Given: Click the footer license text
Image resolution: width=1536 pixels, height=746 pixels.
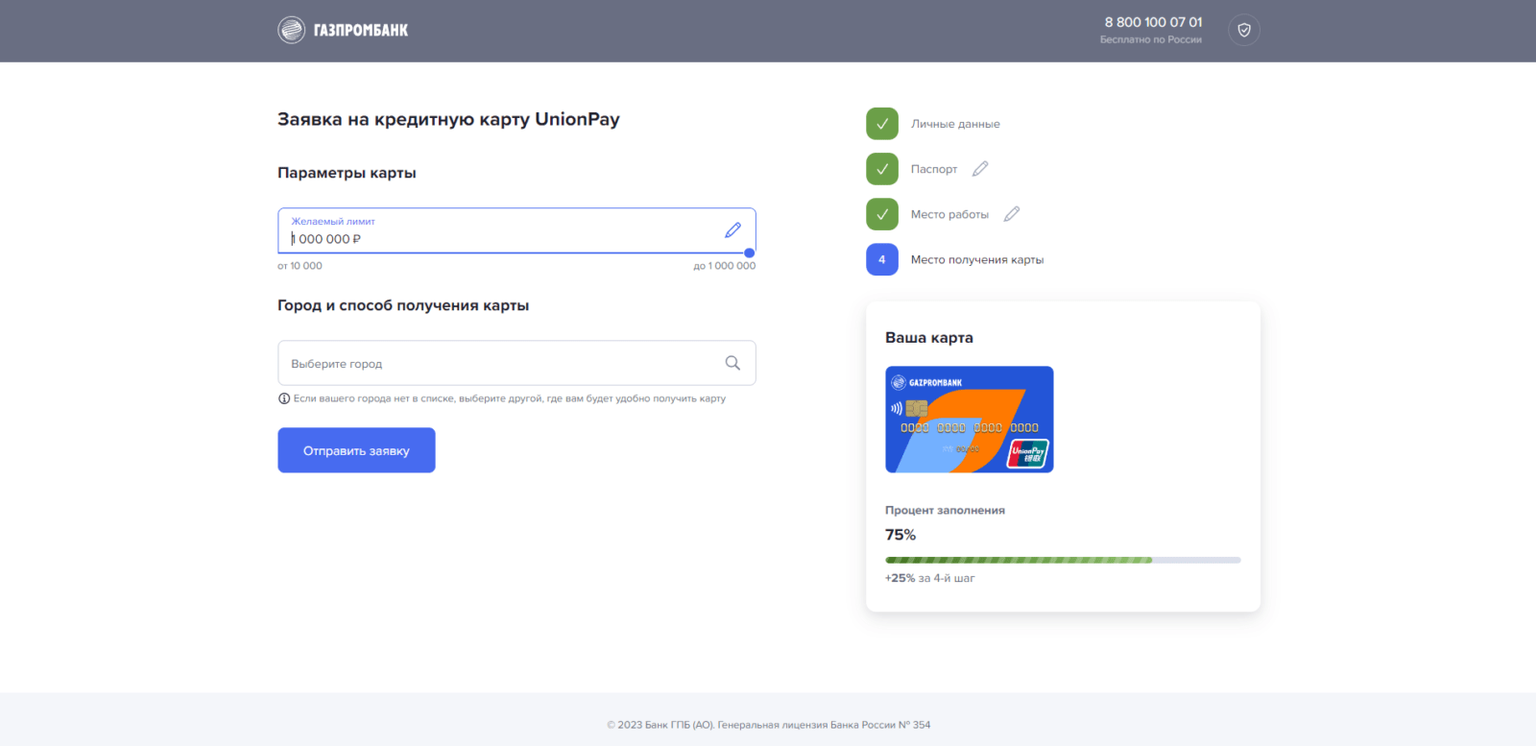Looking at the screenshot, I should (x=768, y=724).
